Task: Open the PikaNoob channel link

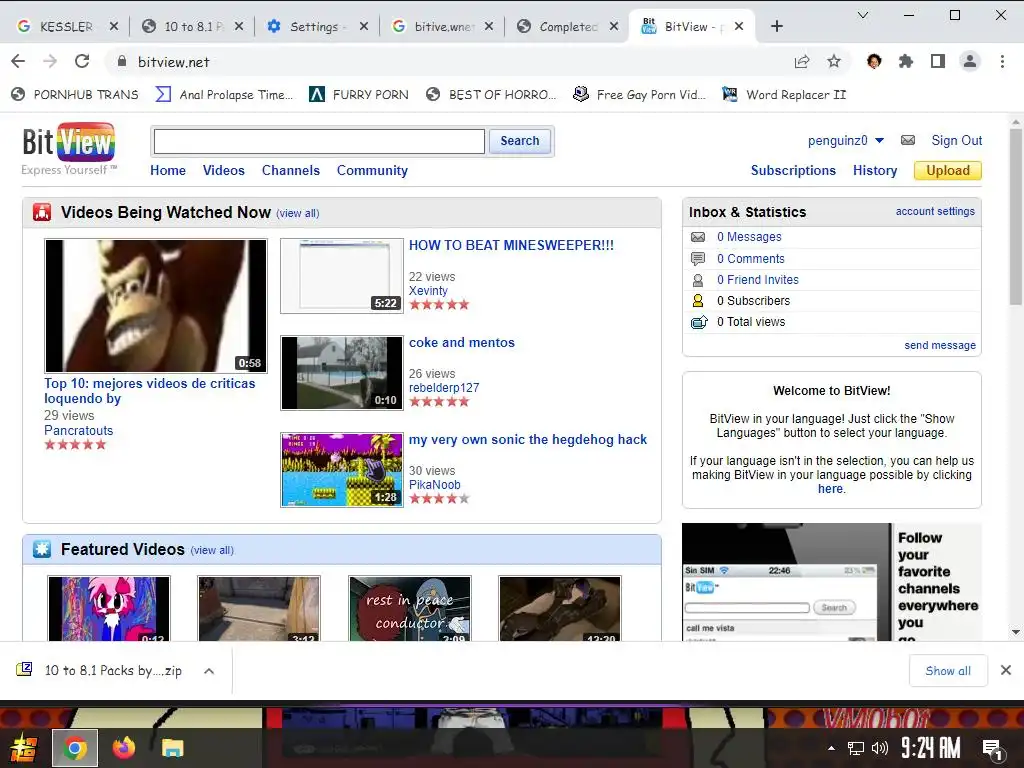Action: pos(434,485)
